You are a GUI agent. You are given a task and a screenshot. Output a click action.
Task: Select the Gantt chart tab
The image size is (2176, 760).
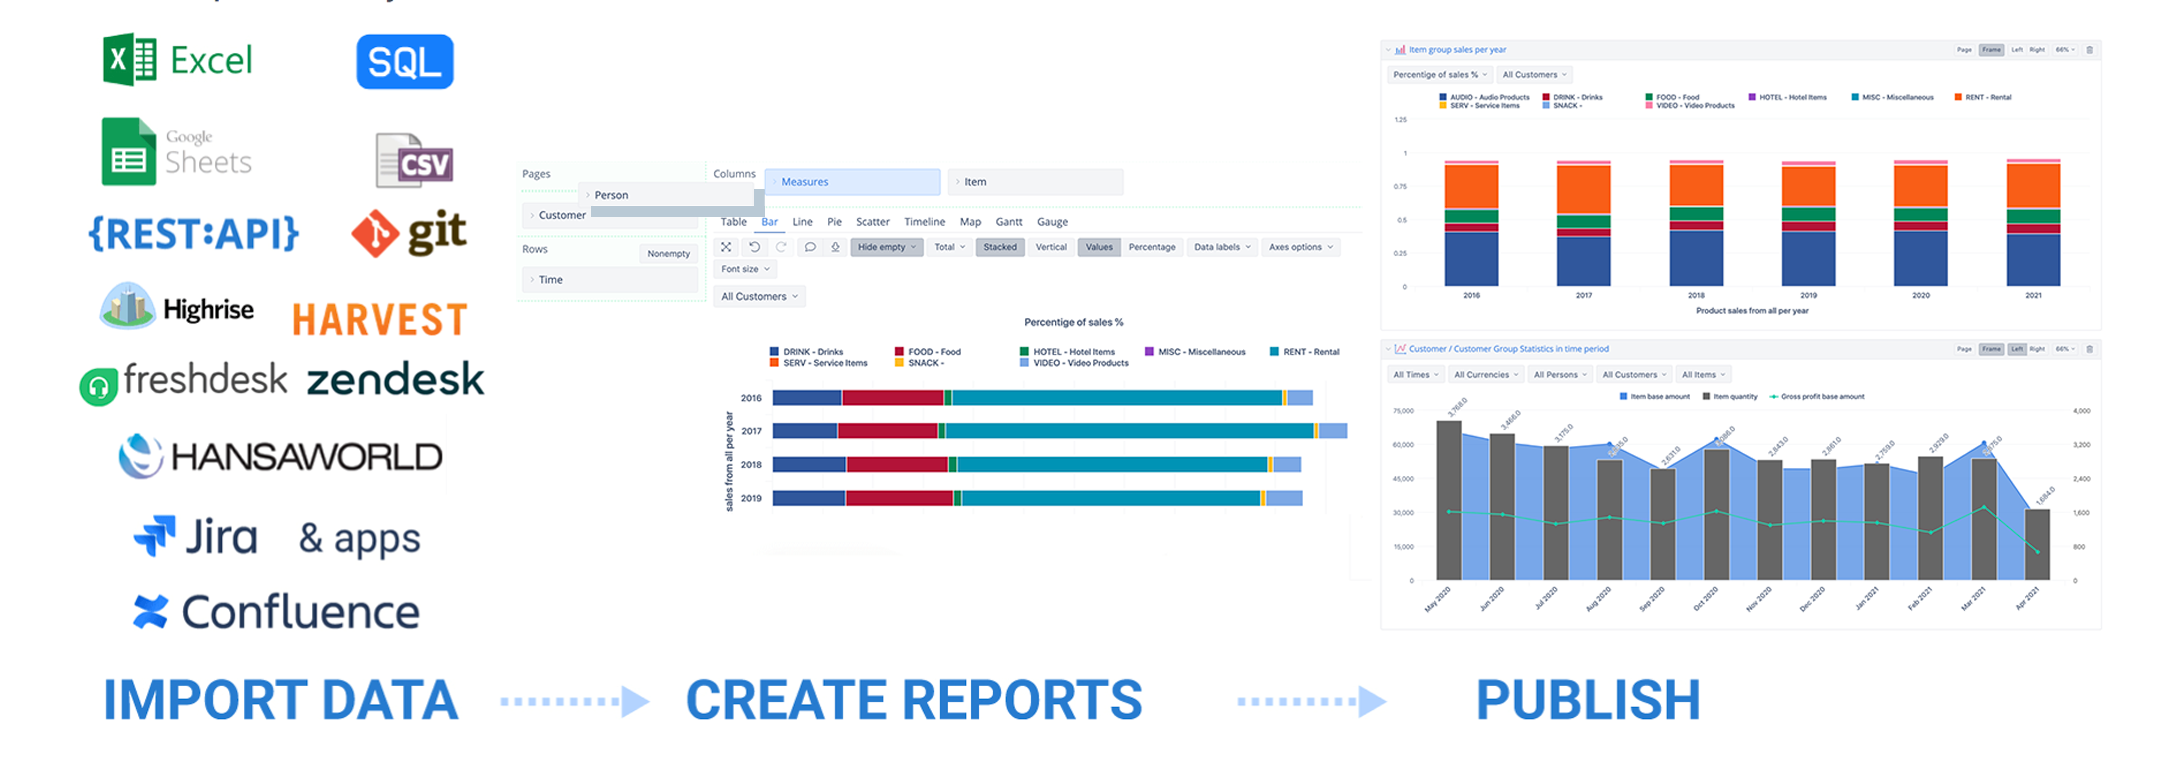pyautogui.click(x=1009, y=222)
